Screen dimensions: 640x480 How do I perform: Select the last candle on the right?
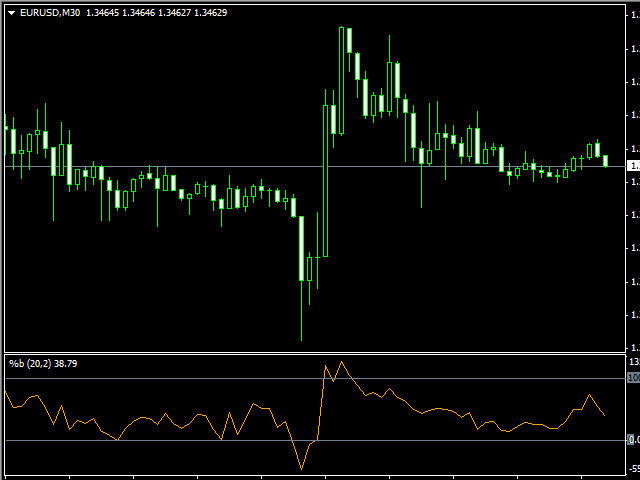coord(605,160)
